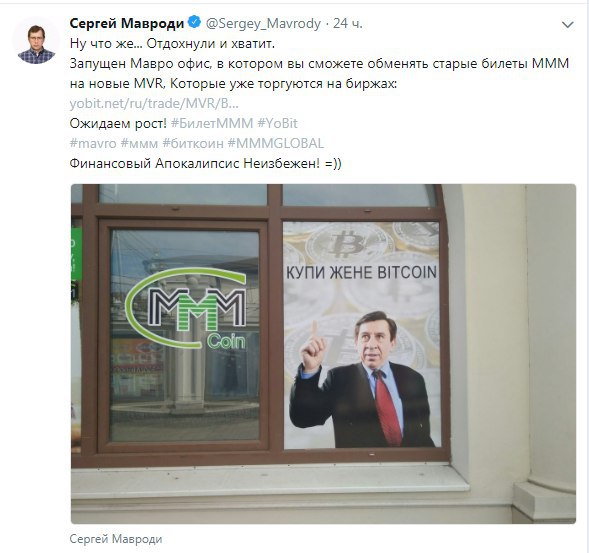Screen dimensions: 589x553
Task: Select the #БилетМММ hashtag
Action: 212,123
